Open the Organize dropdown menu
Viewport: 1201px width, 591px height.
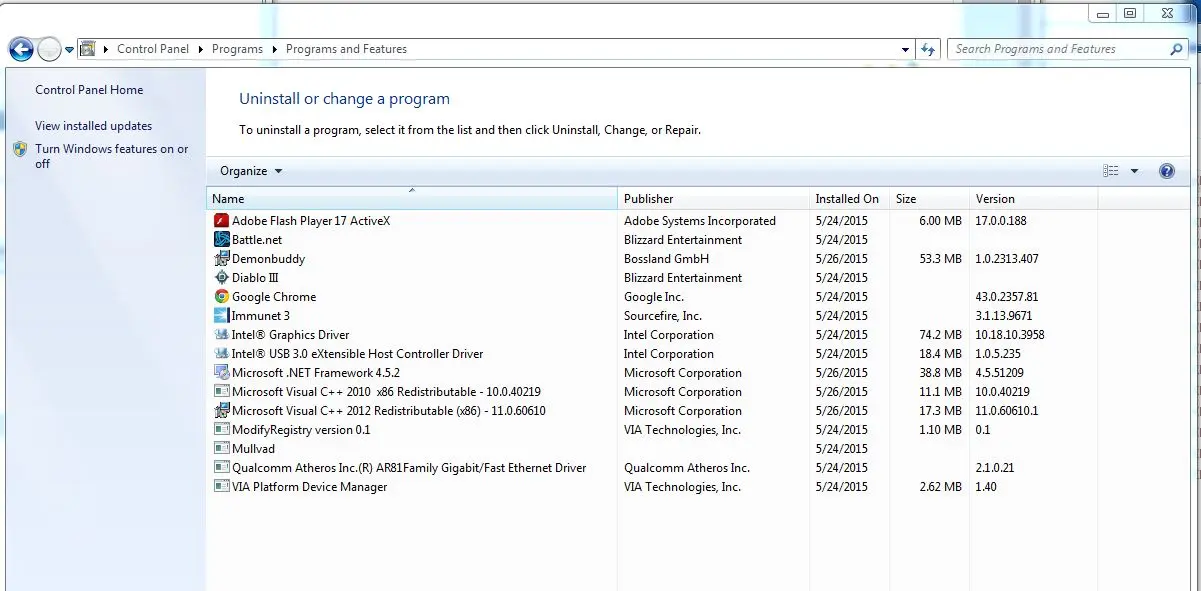tap(251, 171)
